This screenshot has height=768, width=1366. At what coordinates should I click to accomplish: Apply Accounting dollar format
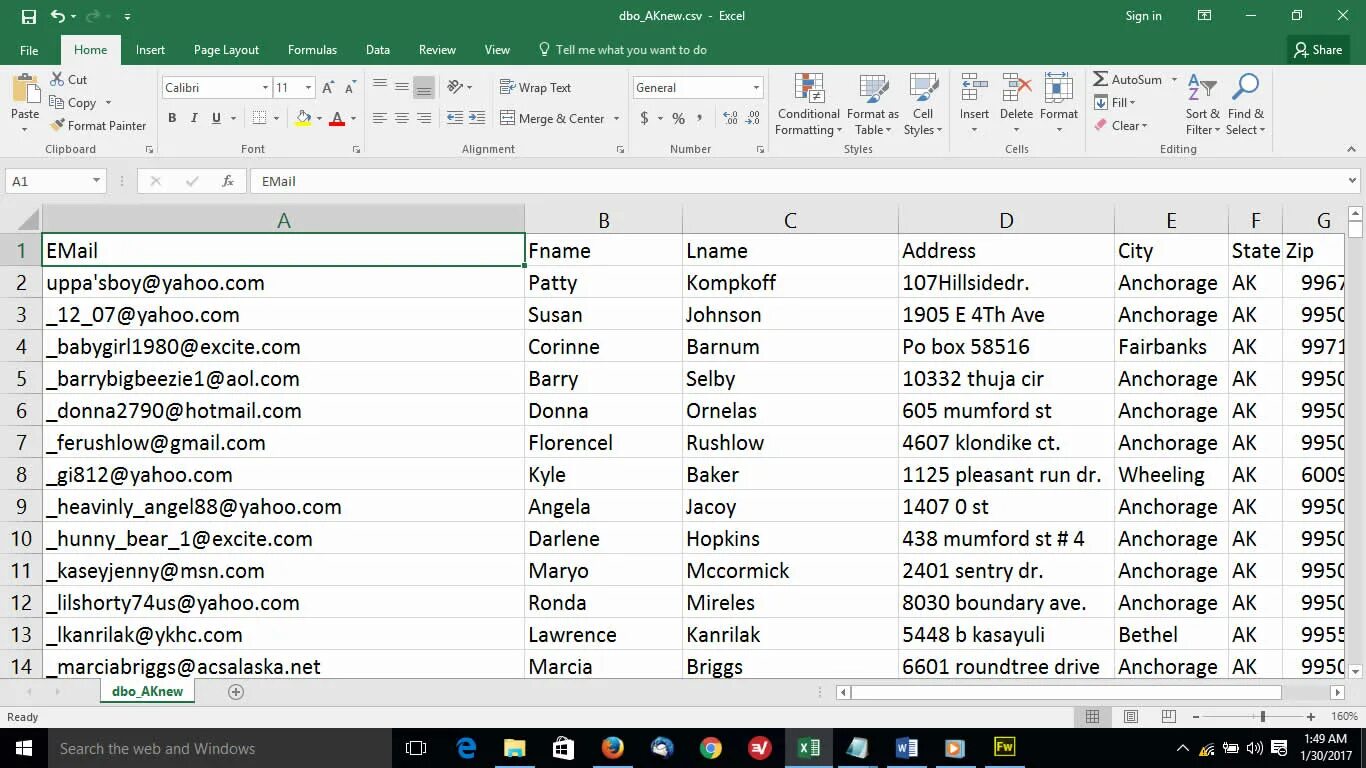(x=645, y=118)
